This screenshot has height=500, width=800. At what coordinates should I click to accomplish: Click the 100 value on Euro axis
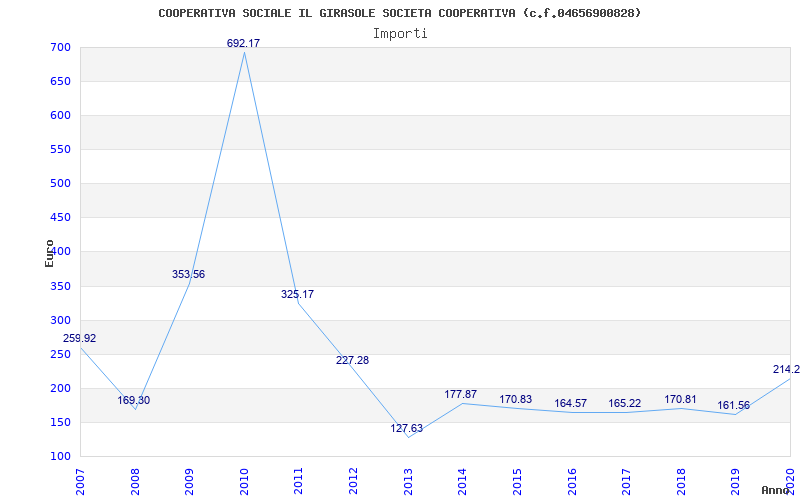click(x=60, y=457)
